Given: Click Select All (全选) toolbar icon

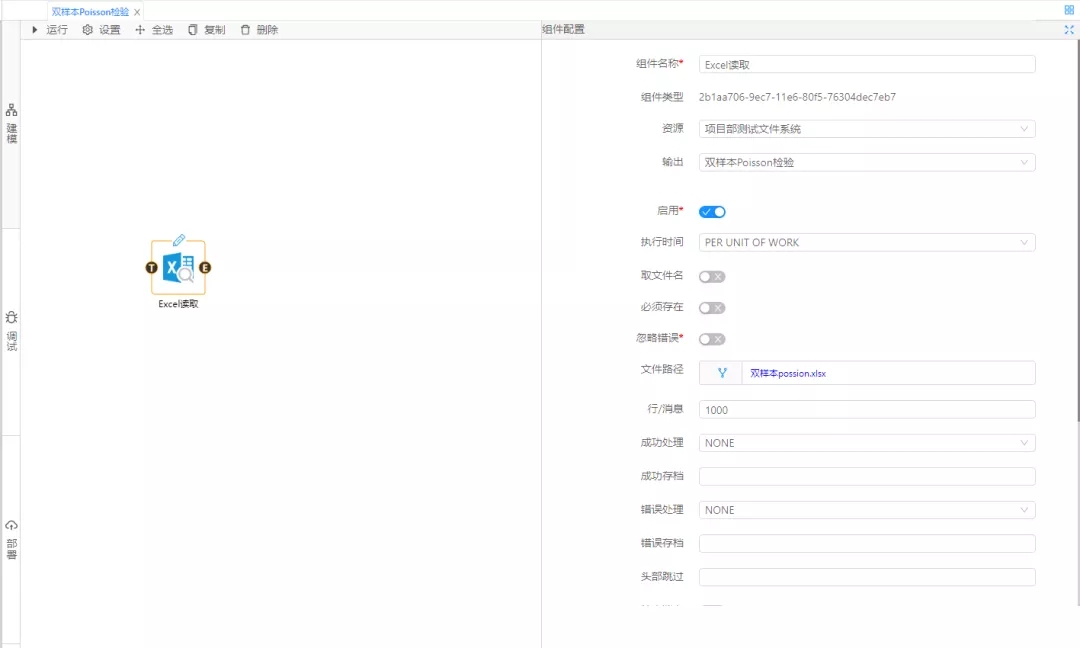Looking at the screenshot, I should tap(140, 30).
